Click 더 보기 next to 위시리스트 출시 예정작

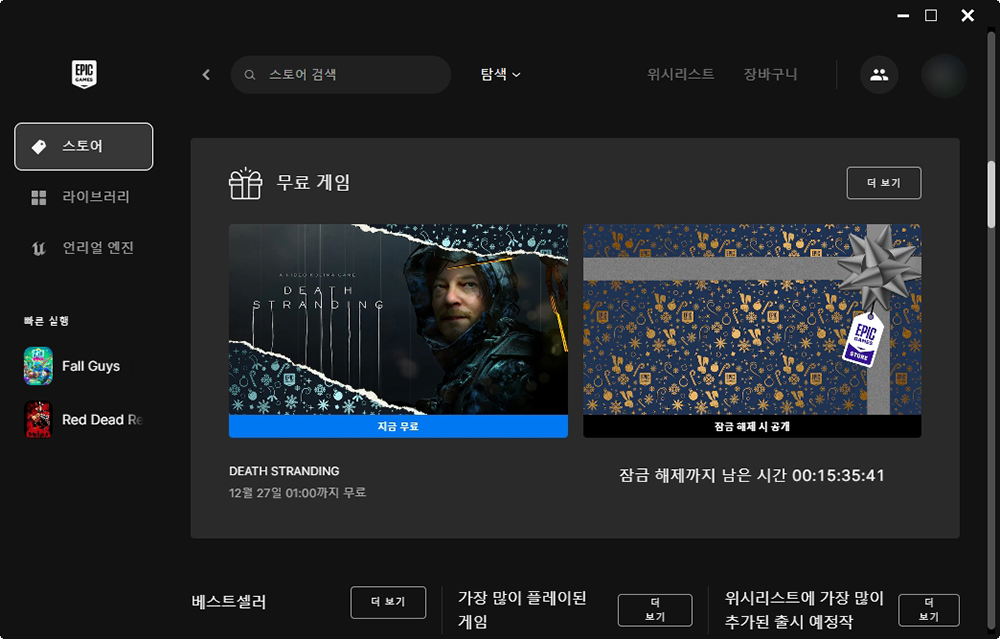[x=929, y=610]
